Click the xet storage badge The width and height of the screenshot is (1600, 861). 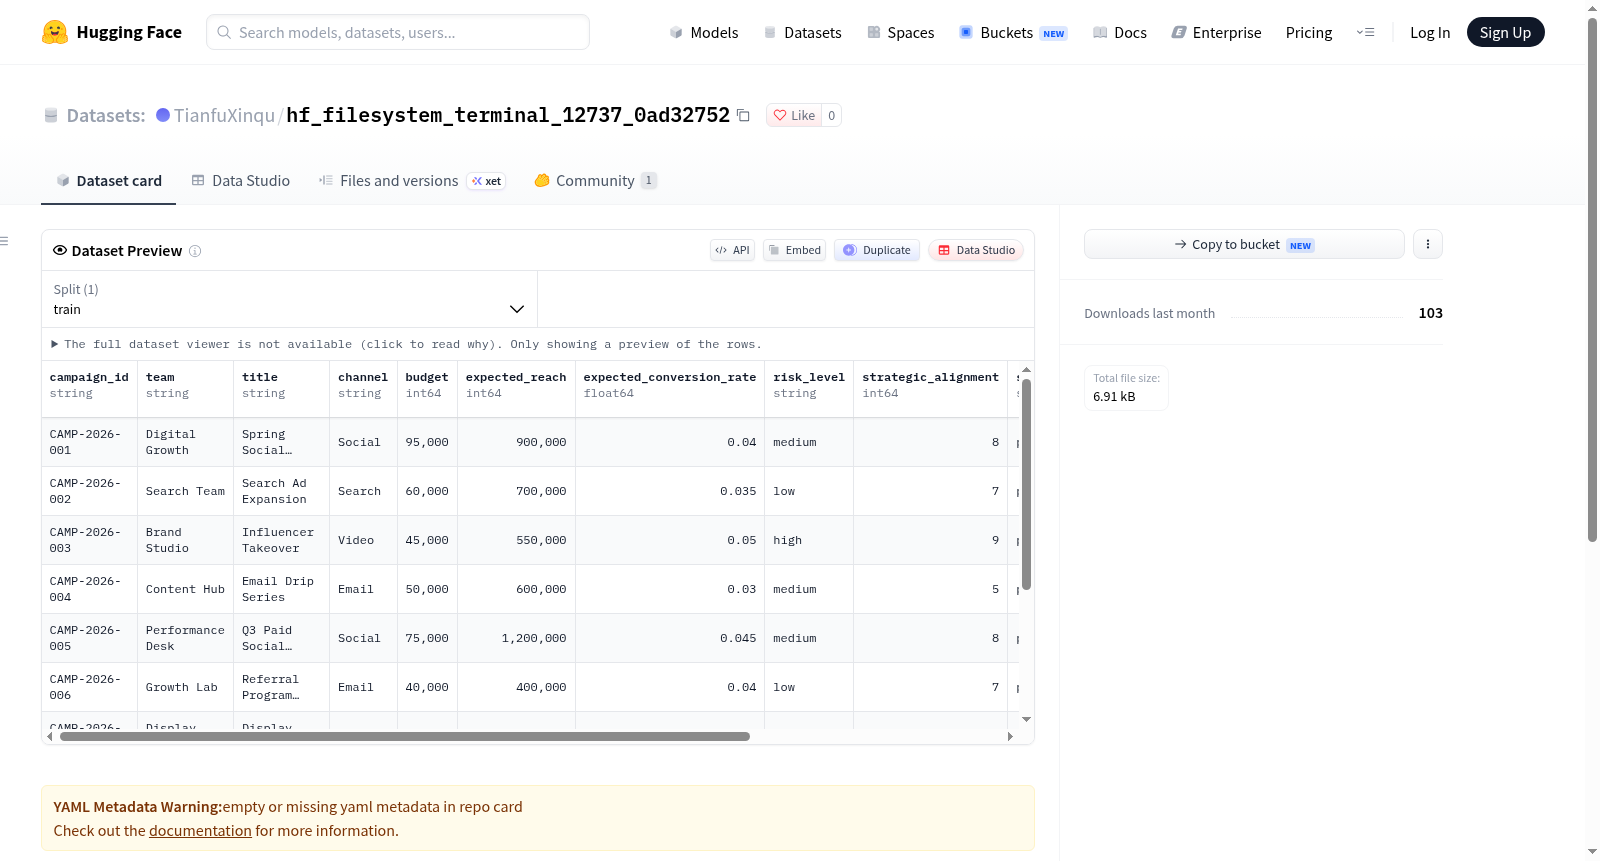click(487, 181)
